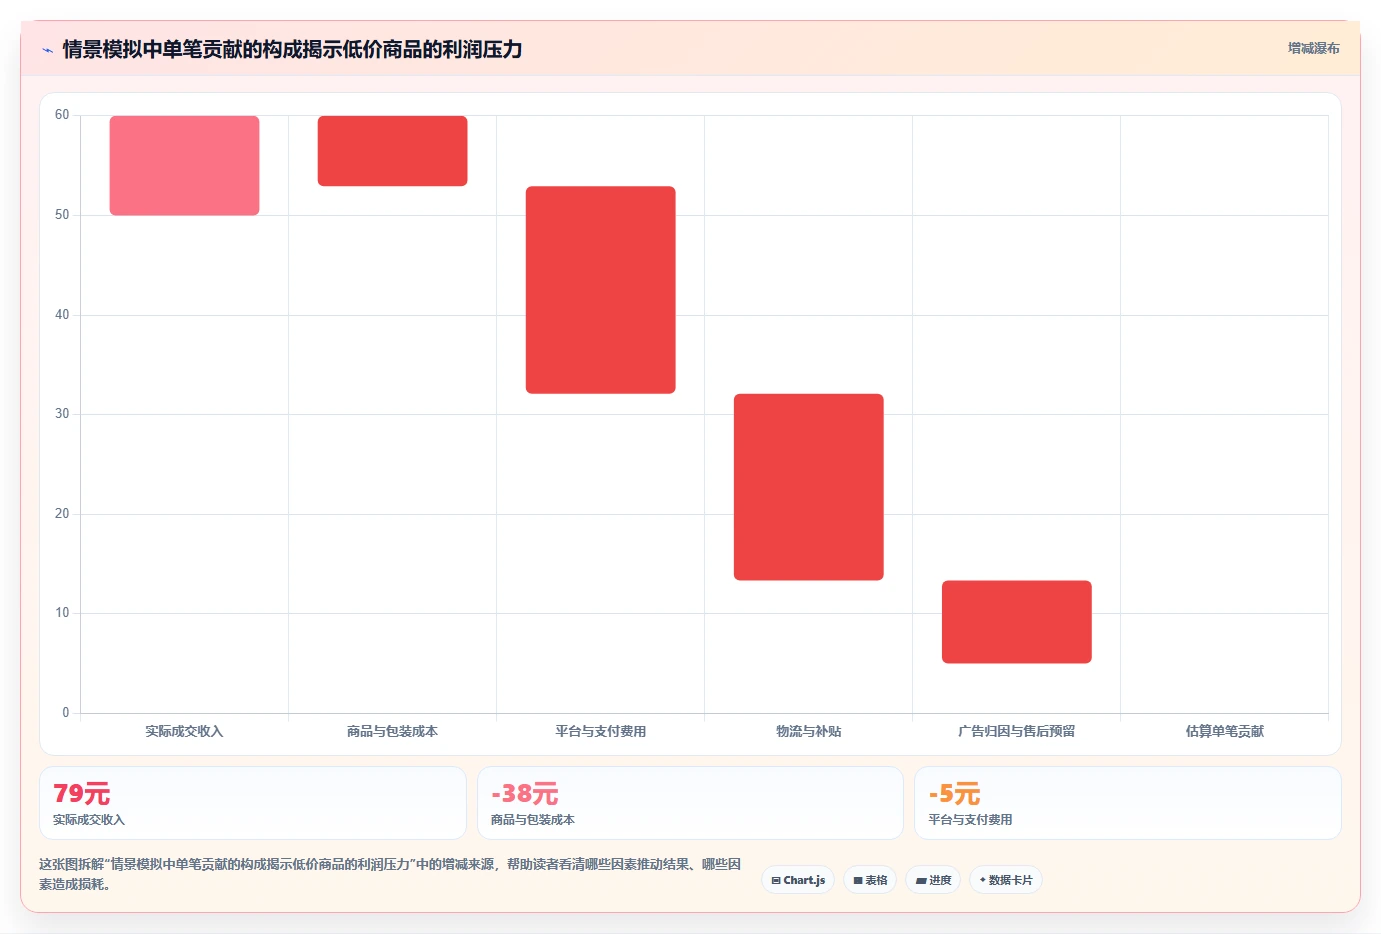Screen dimensions: 1381x934
Task: Click y-axis tick value 10
Action: [x=62, y=613]
